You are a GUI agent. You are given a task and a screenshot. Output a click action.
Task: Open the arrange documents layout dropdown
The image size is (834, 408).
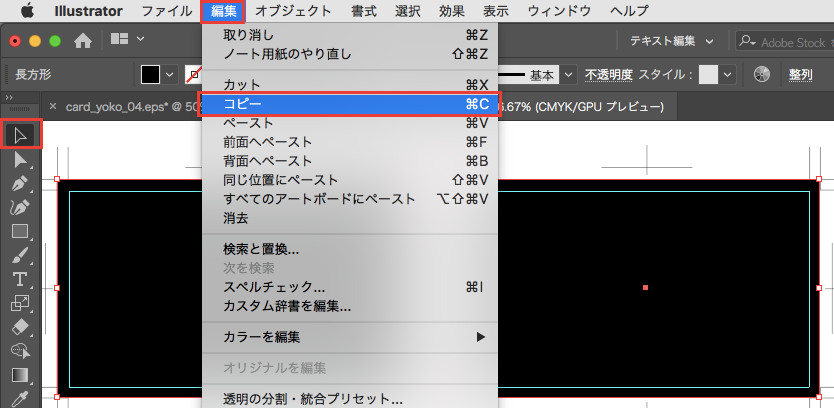(x=127, y=41)
